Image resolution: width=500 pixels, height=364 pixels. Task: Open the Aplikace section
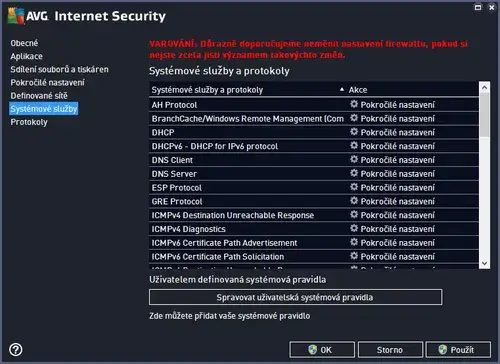click(x=26, y=56)
